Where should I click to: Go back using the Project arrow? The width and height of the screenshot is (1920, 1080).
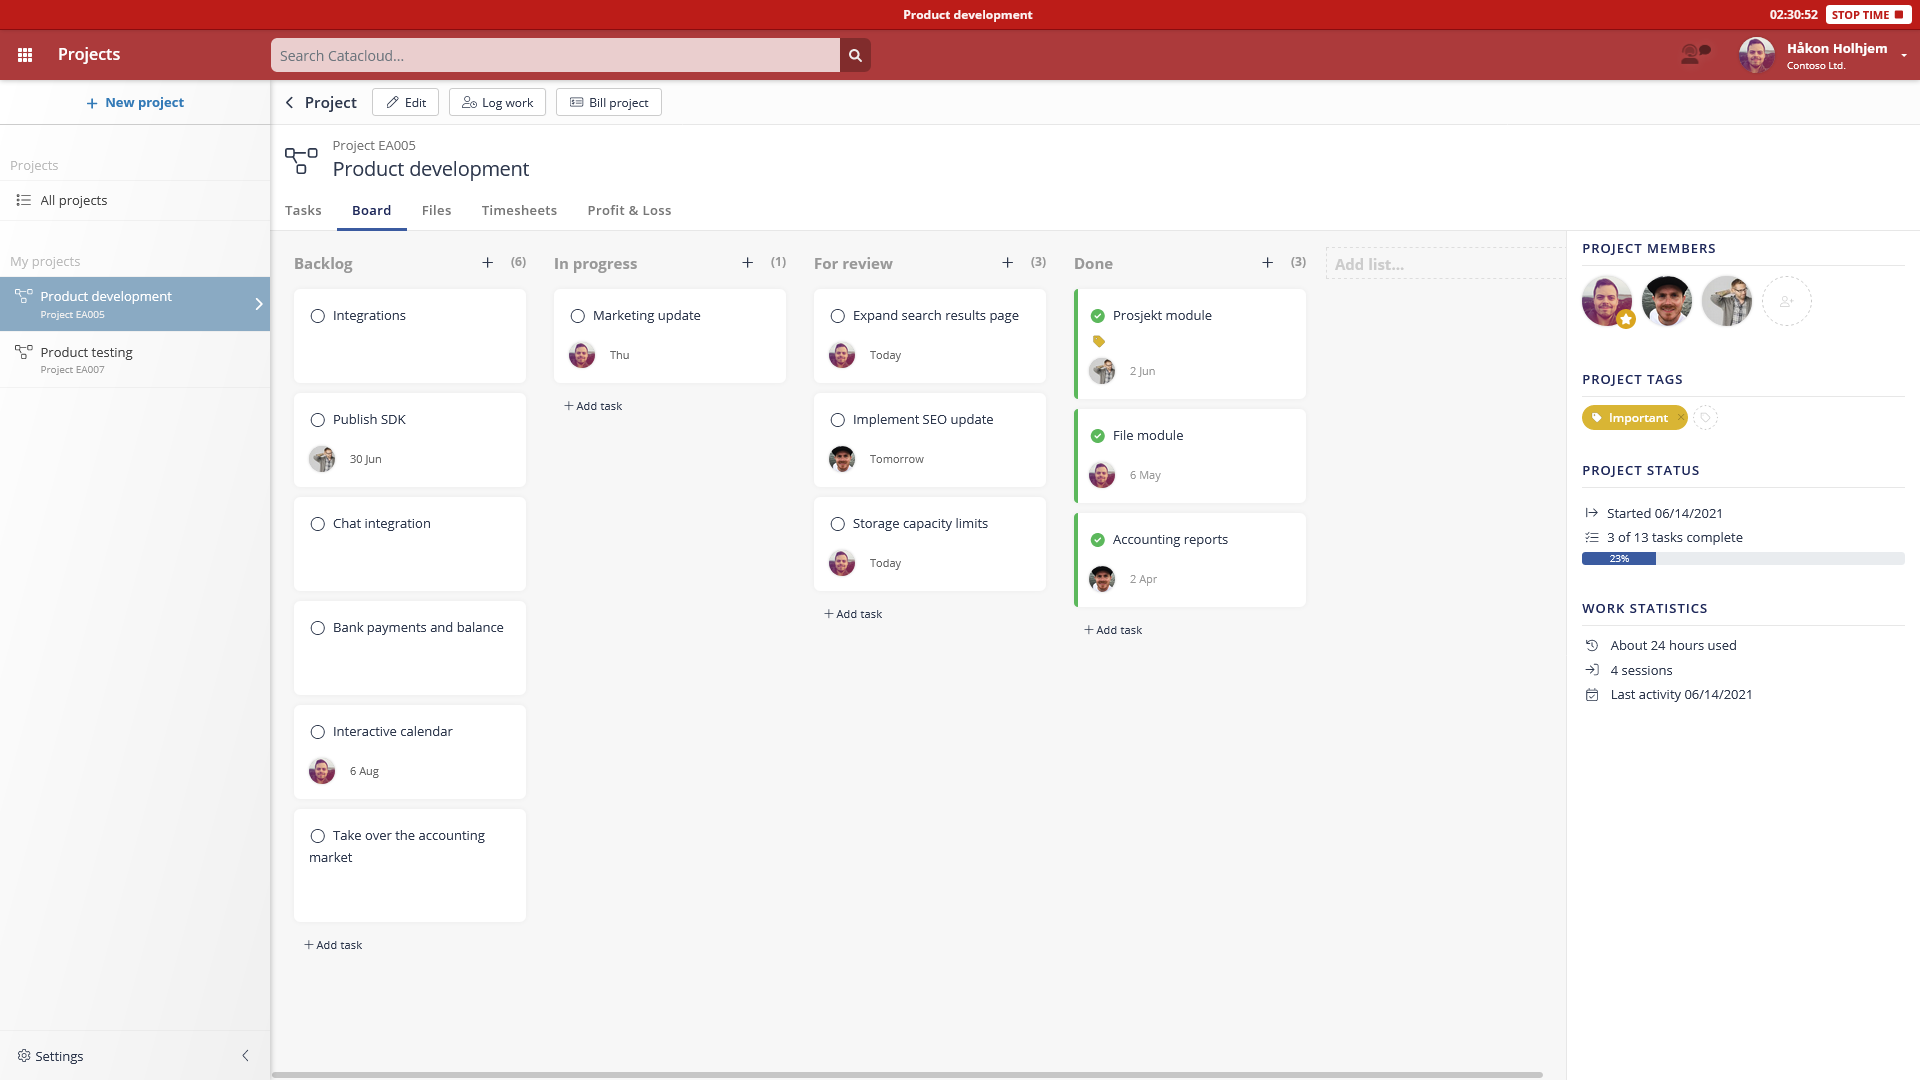tap(290, 103)
